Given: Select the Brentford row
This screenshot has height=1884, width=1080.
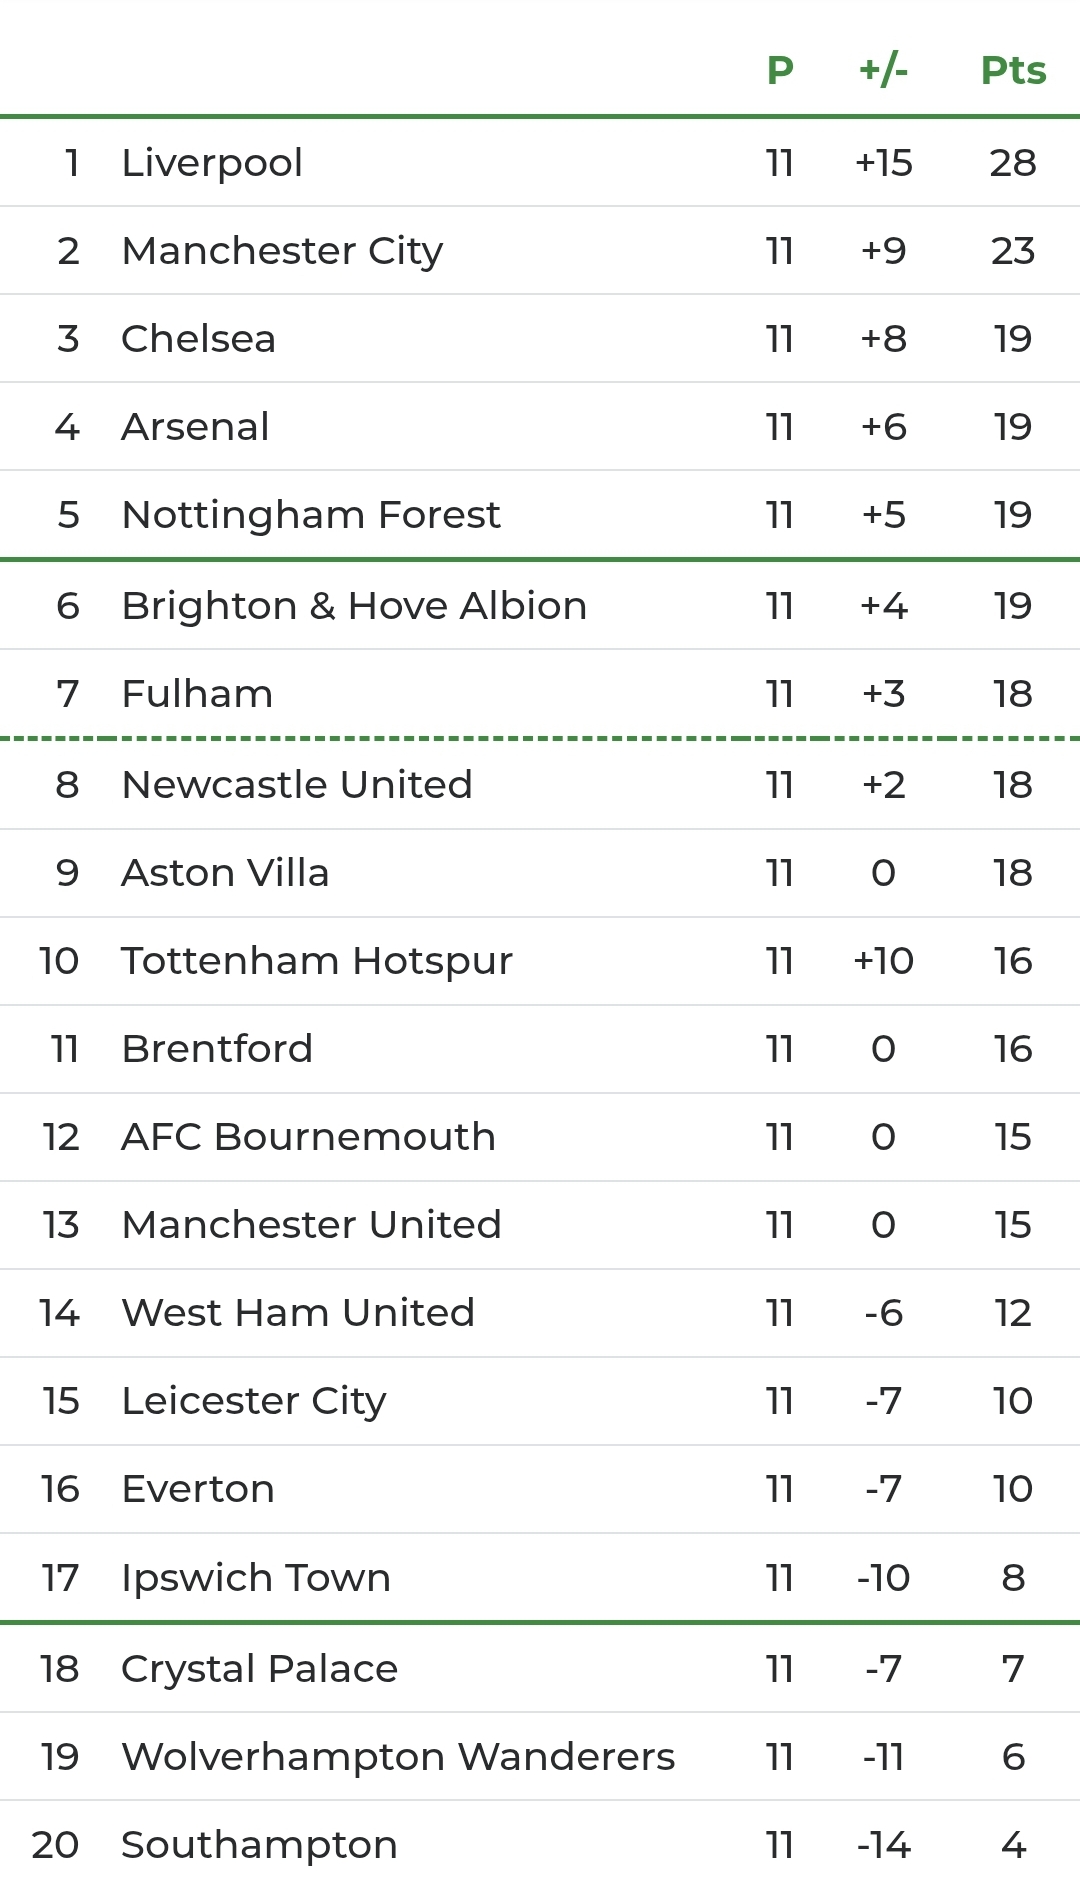Looking at the screenshot, I should point(540,1049).
